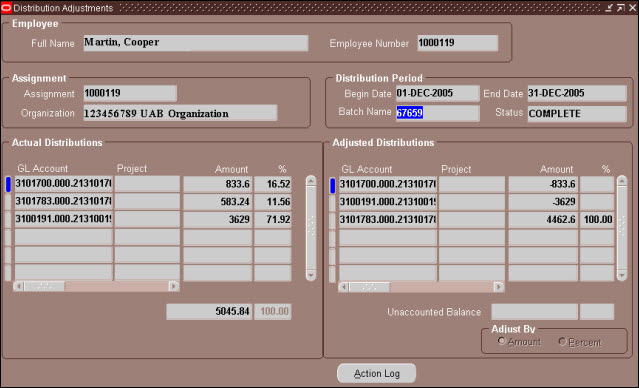Click the Actual Distributions scroll down arrow
This screenshot has width=639, height=388.
pyautogui.click(x=311, y=275)
